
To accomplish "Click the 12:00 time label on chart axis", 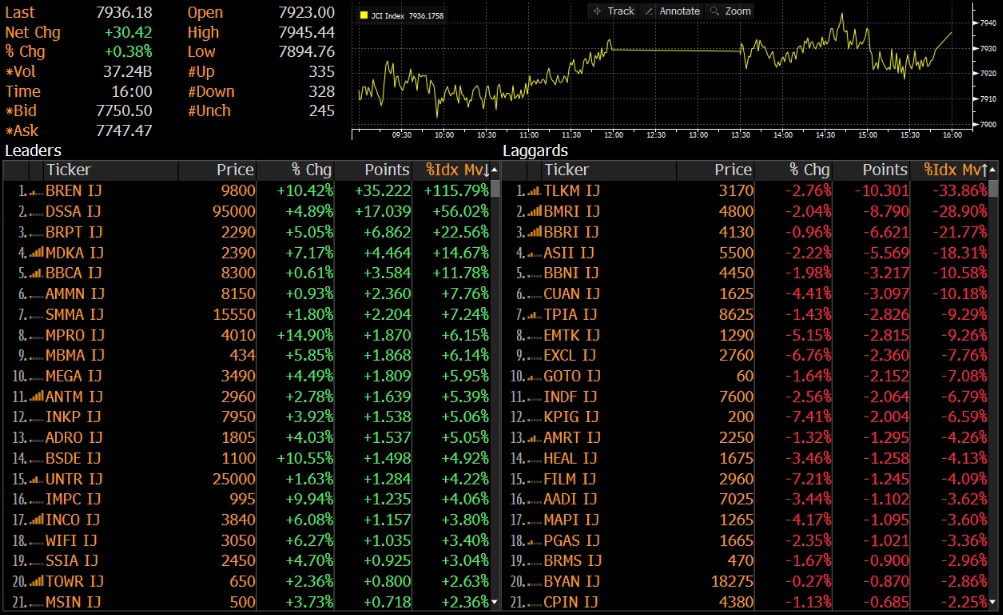I will point(613,135).
